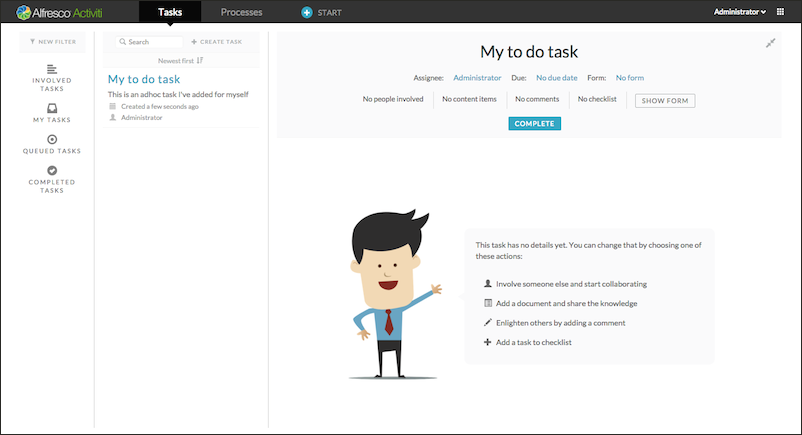Click the Show Form button
Screen dimensions: 802x435
[x=665, y=101]
